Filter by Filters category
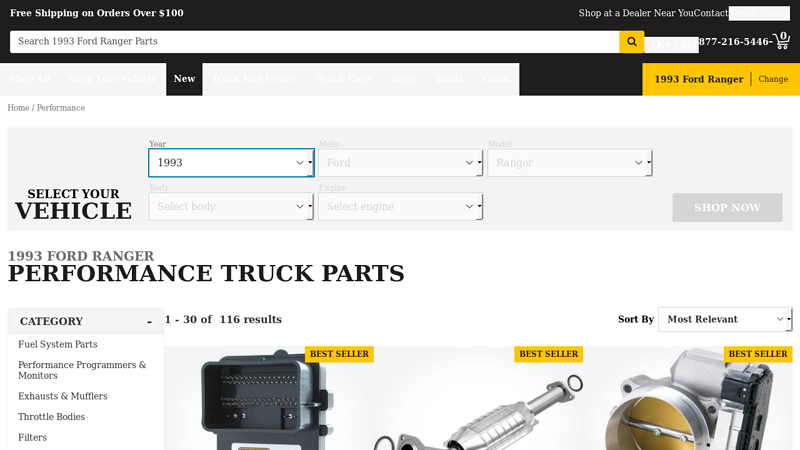Screen dimensions: 800x450 click(32, 438)
